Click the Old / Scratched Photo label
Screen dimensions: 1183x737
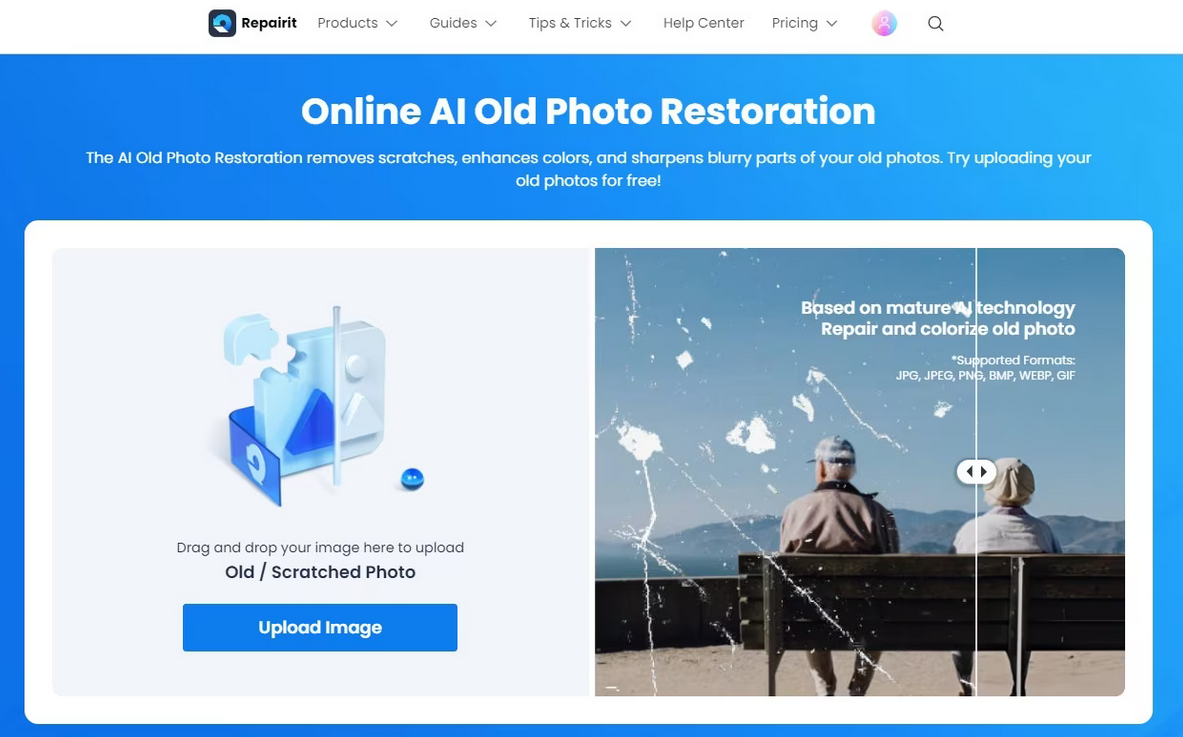(320, 572)
